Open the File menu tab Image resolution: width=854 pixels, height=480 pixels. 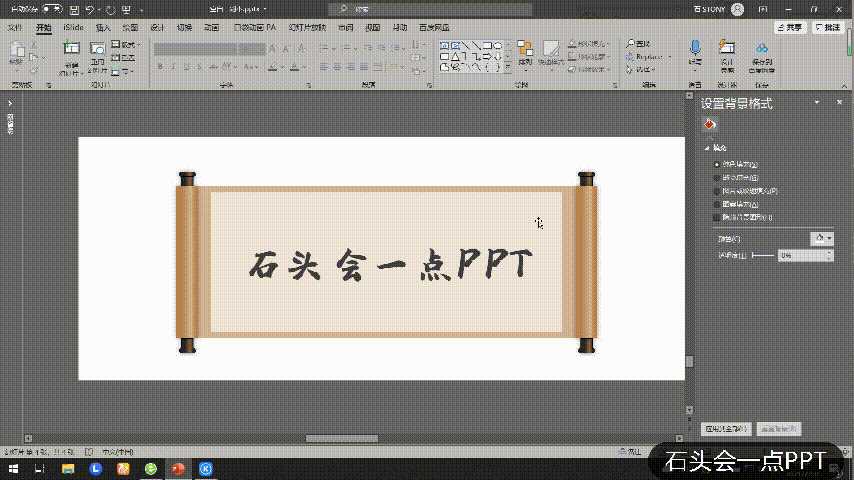pyautogui.click(x=15, y=27)
